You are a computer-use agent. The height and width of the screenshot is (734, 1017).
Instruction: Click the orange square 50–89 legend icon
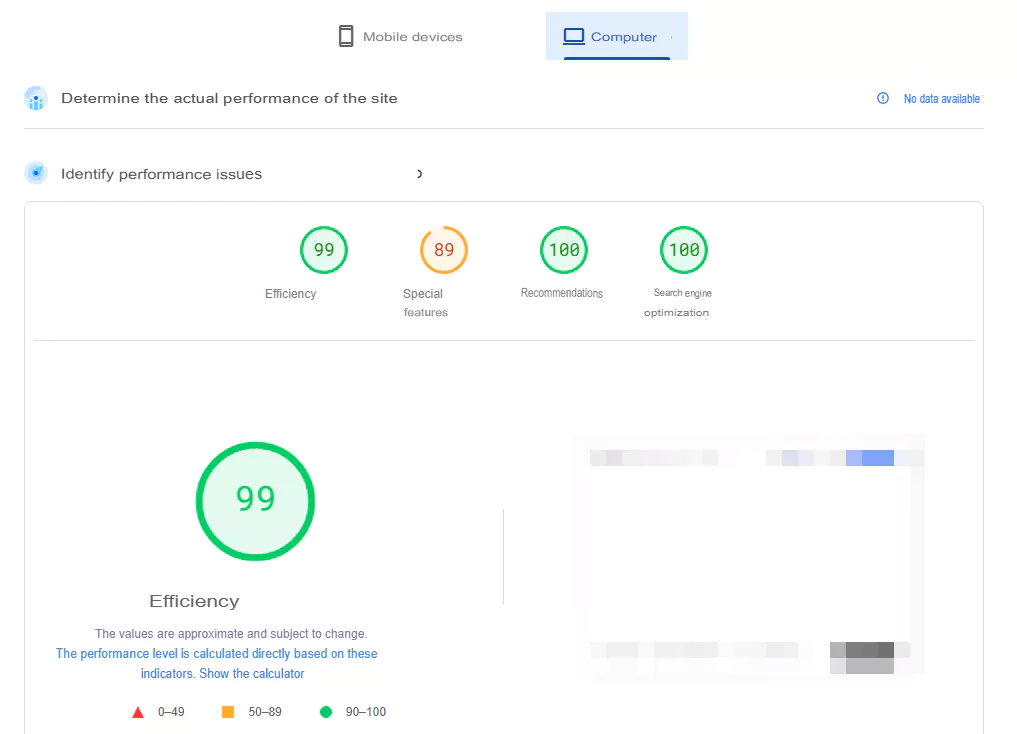tap(228, 712)
